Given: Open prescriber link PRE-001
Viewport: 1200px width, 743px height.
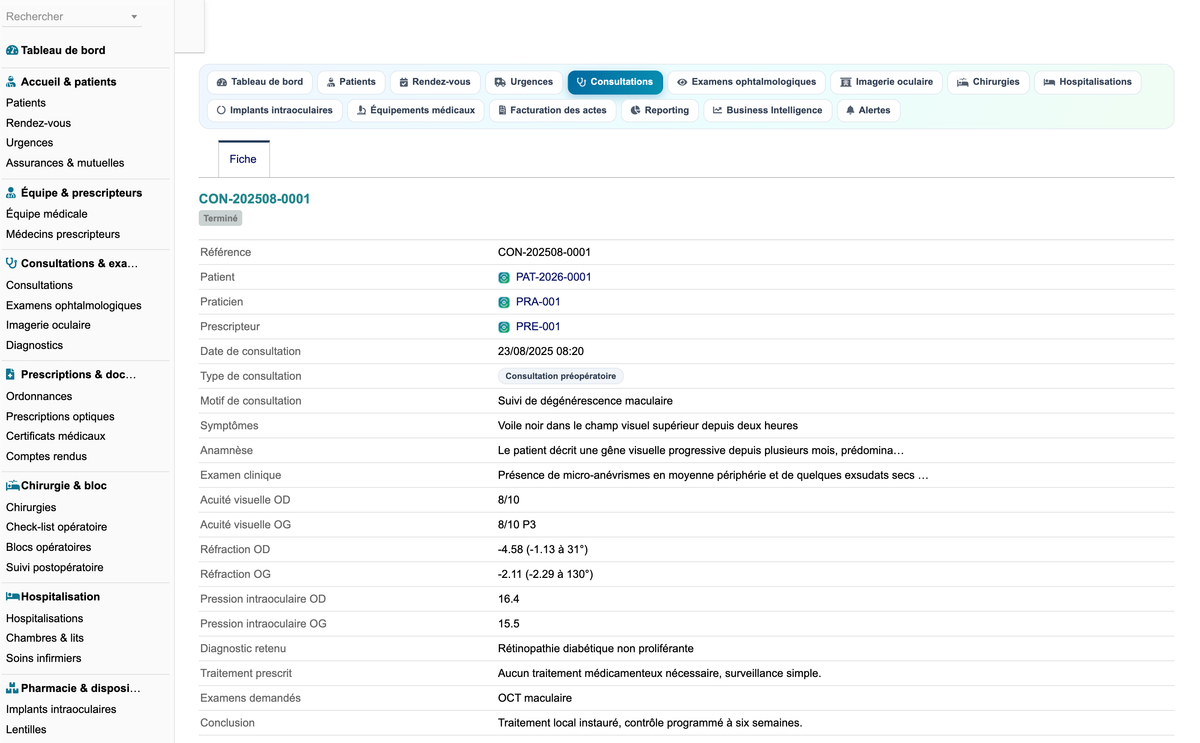Looking at the screenshot, I should [x=538, y=327].
